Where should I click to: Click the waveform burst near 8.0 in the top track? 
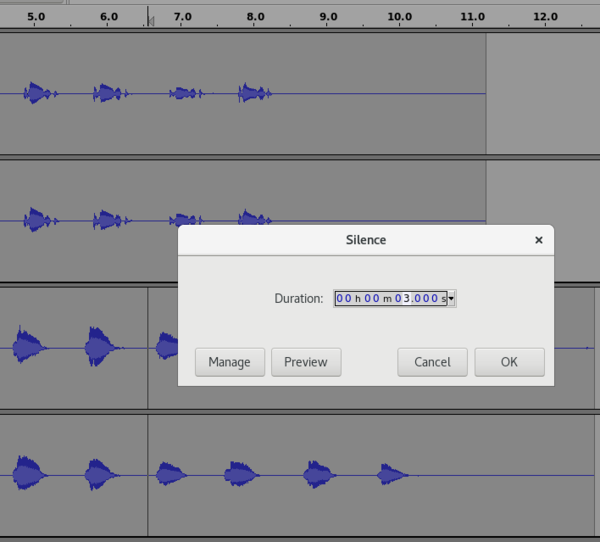(x=254, y=93)
